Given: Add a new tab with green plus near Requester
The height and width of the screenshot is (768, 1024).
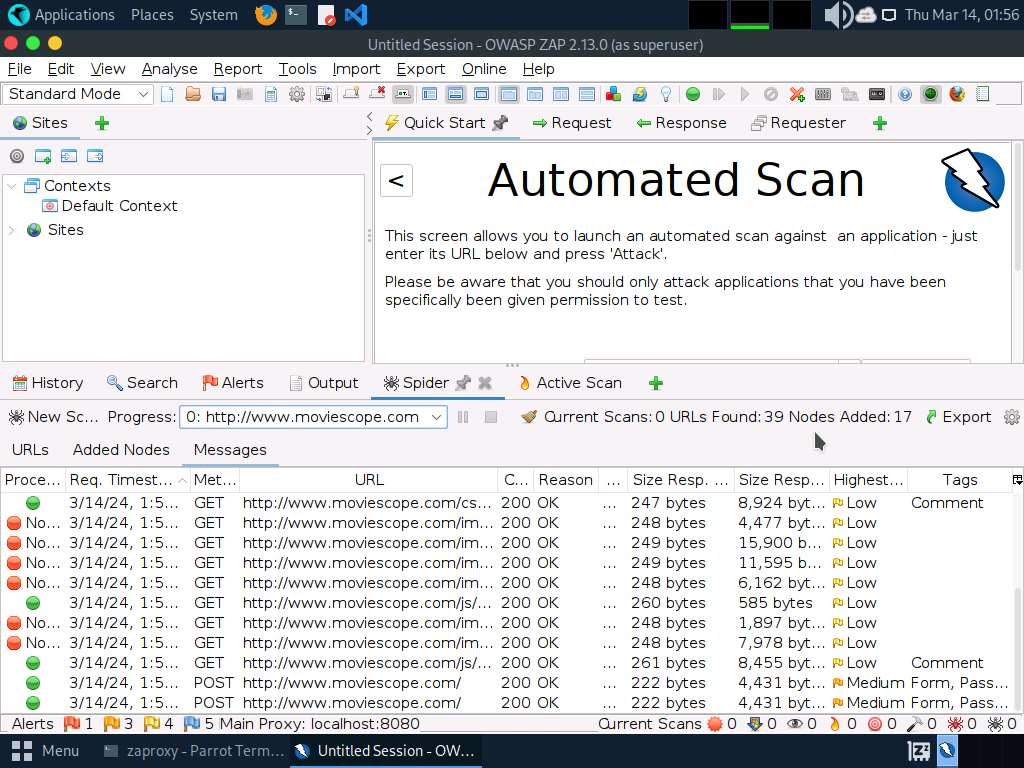Looking at the screenshot, I should tap(879, 123).
